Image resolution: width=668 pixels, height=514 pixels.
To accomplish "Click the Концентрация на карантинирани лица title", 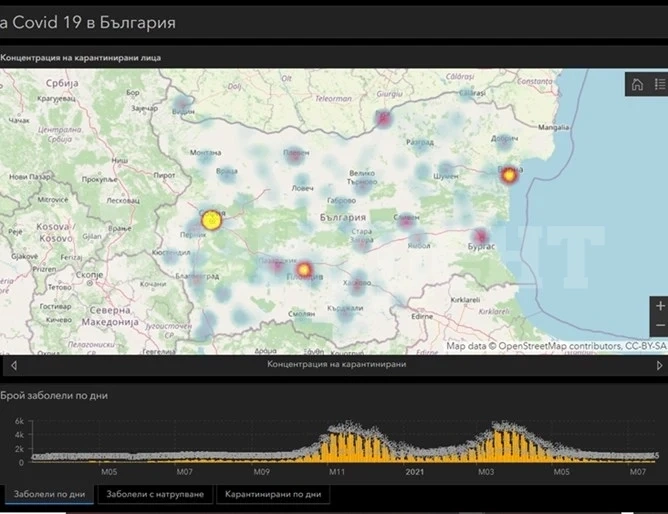I will point(81,57).
